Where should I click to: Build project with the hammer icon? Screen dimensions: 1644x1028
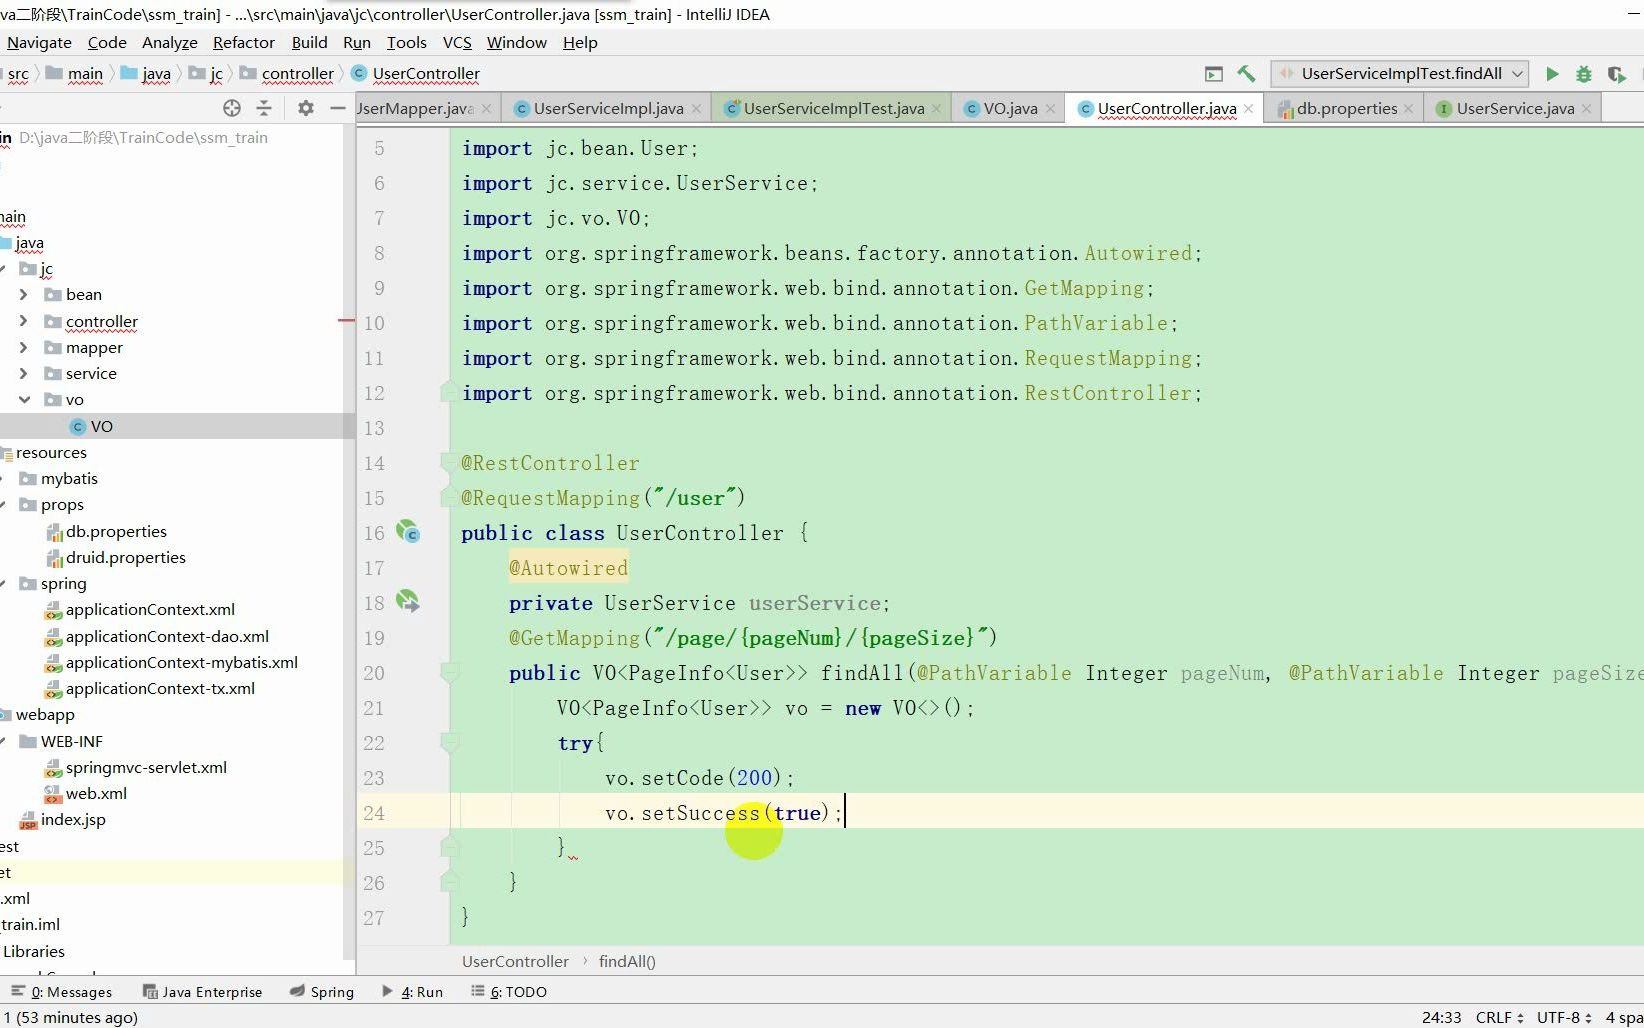click(1246, 74)
